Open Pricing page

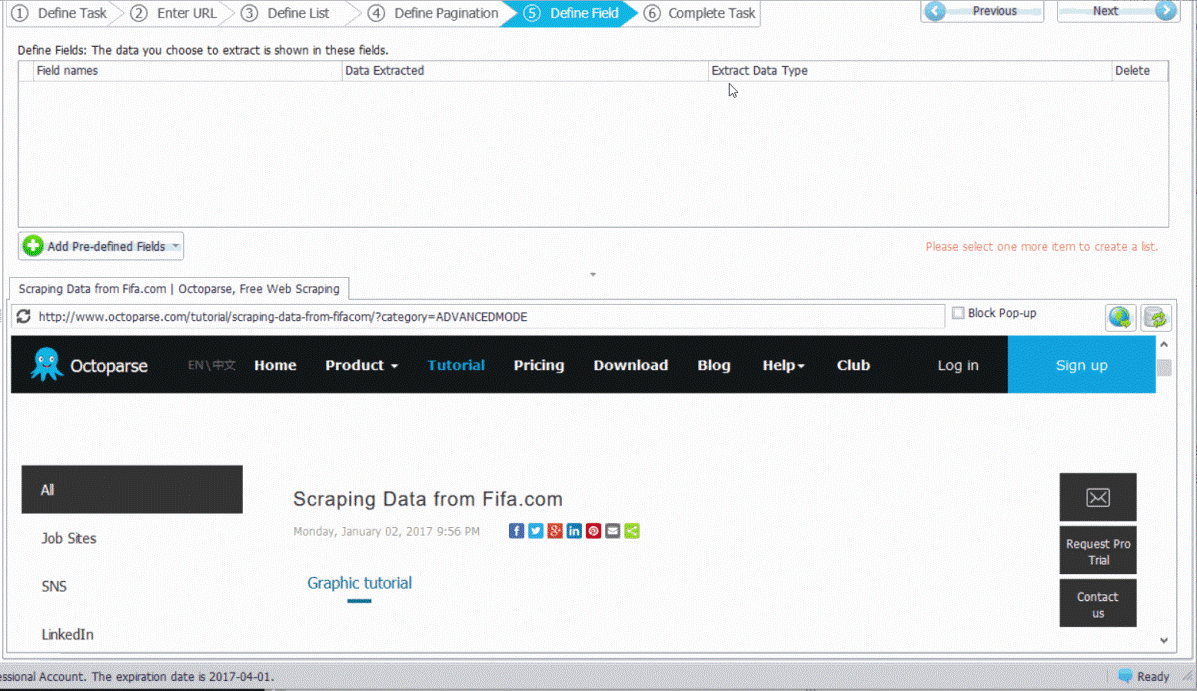pos(539,365)
